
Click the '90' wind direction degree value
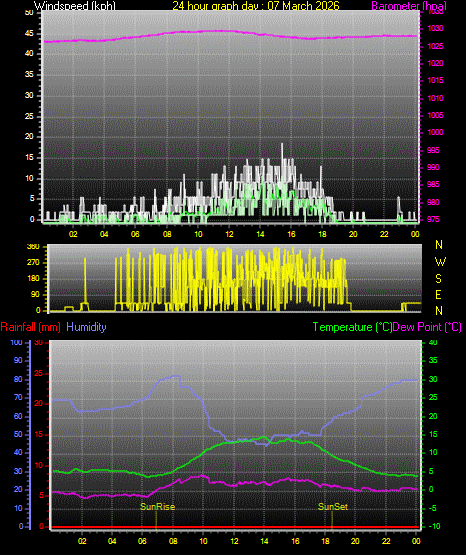click(35, 294)
